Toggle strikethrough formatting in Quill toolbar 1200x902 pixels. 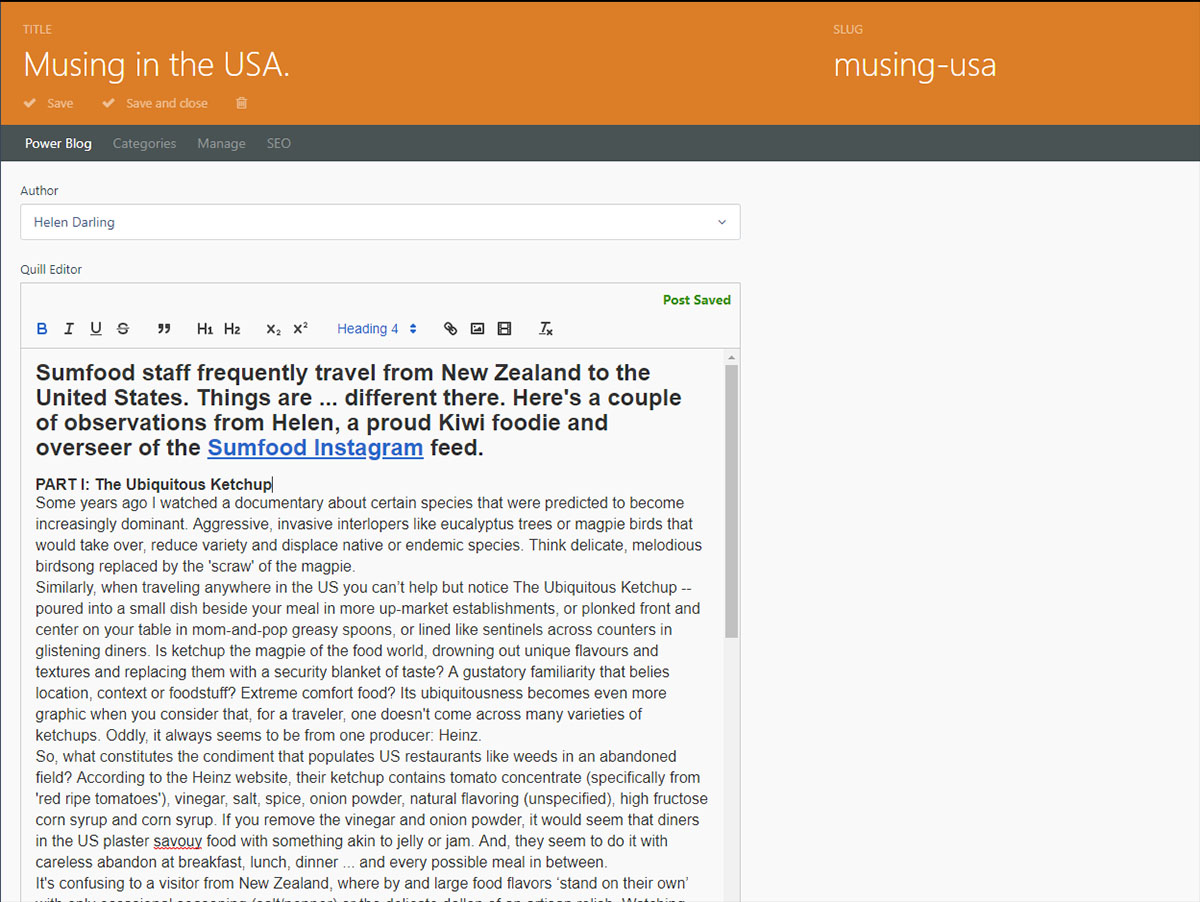(x=123, y=329)
